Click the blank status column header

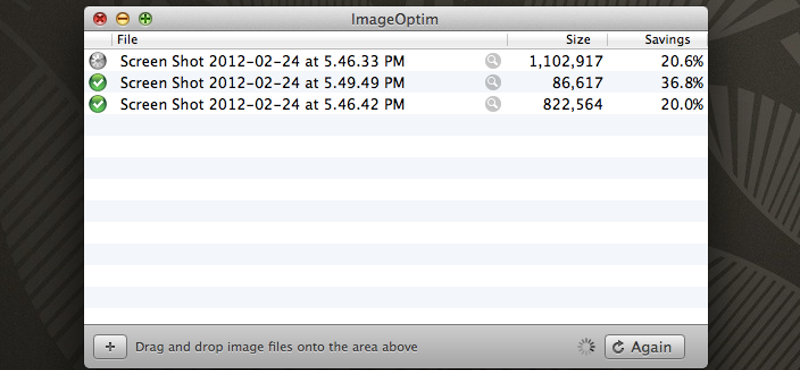97,39
